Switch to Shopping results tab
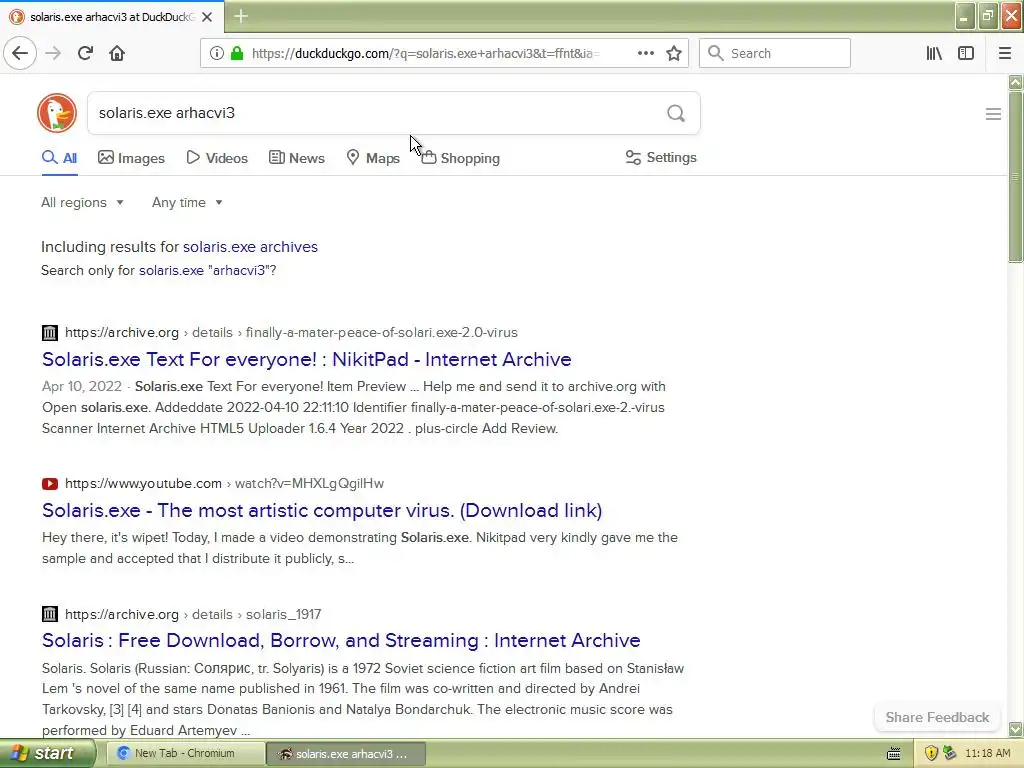The height and width of the screenshot is (768, 1024). (460, 158)
